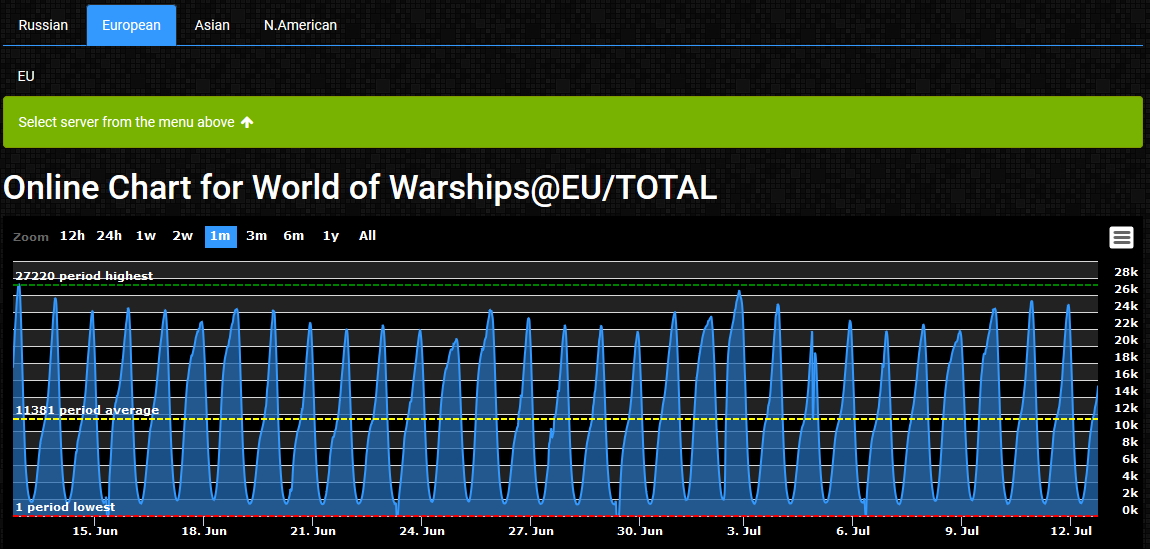1150x549 pixels.
Task: Open the Asian servers tab
Action: [212, 25]
